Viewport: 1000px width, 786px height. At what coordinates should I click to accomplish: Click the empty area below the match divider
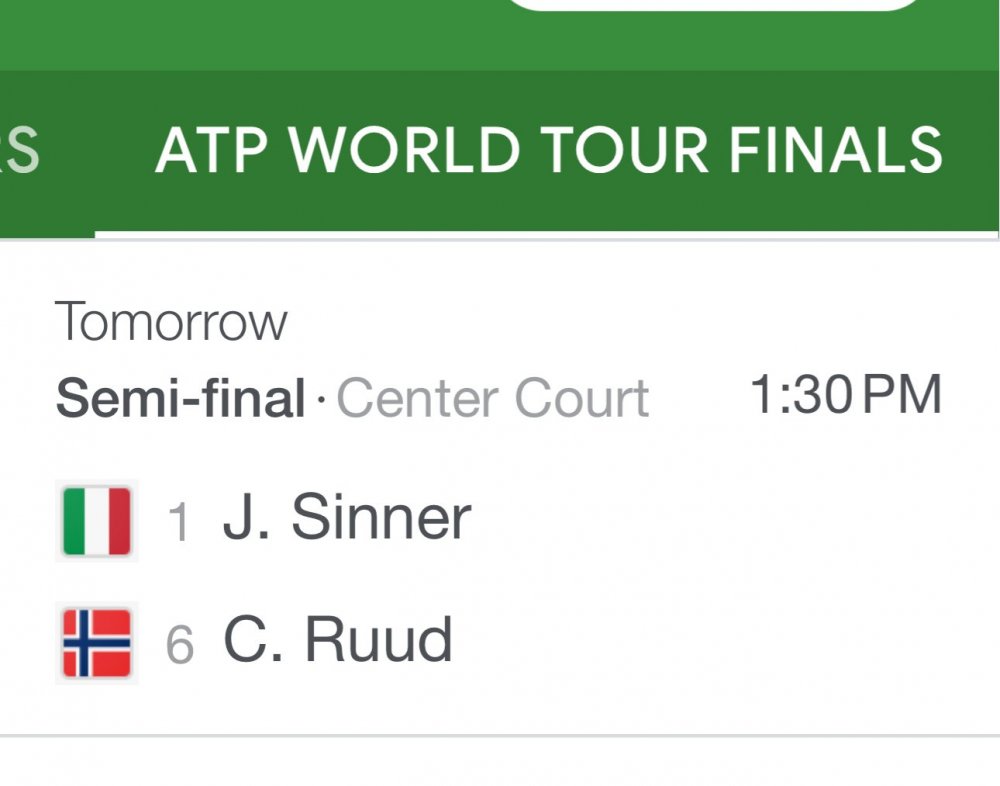pos(500,764)
